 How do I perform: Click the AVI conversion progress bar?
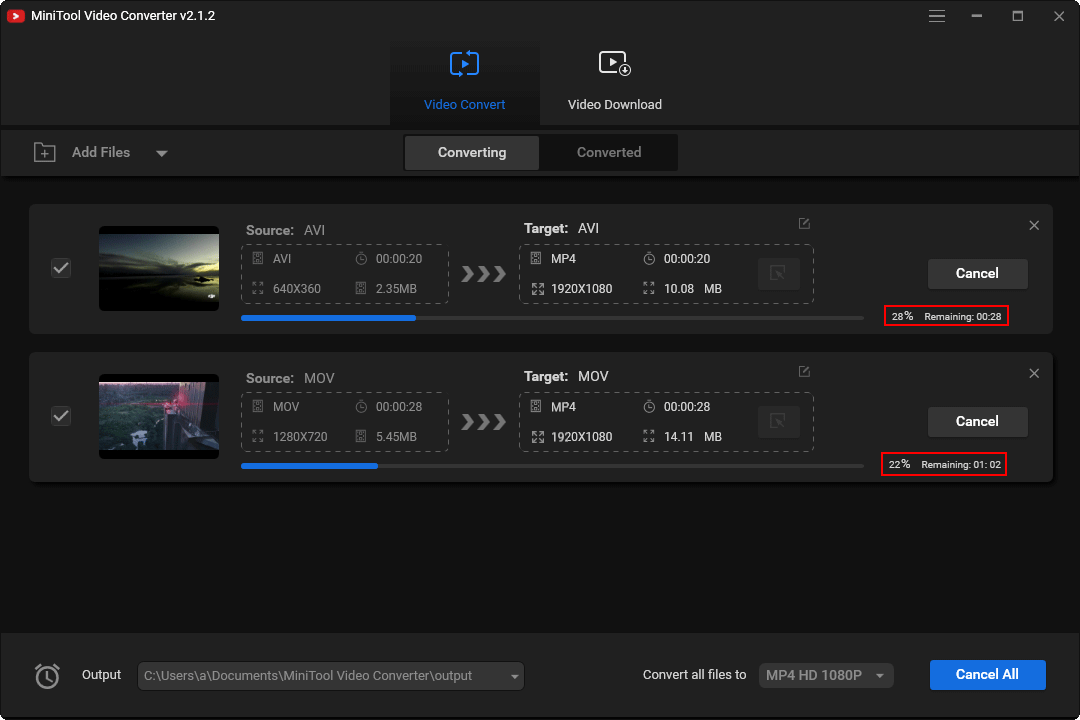552,318
